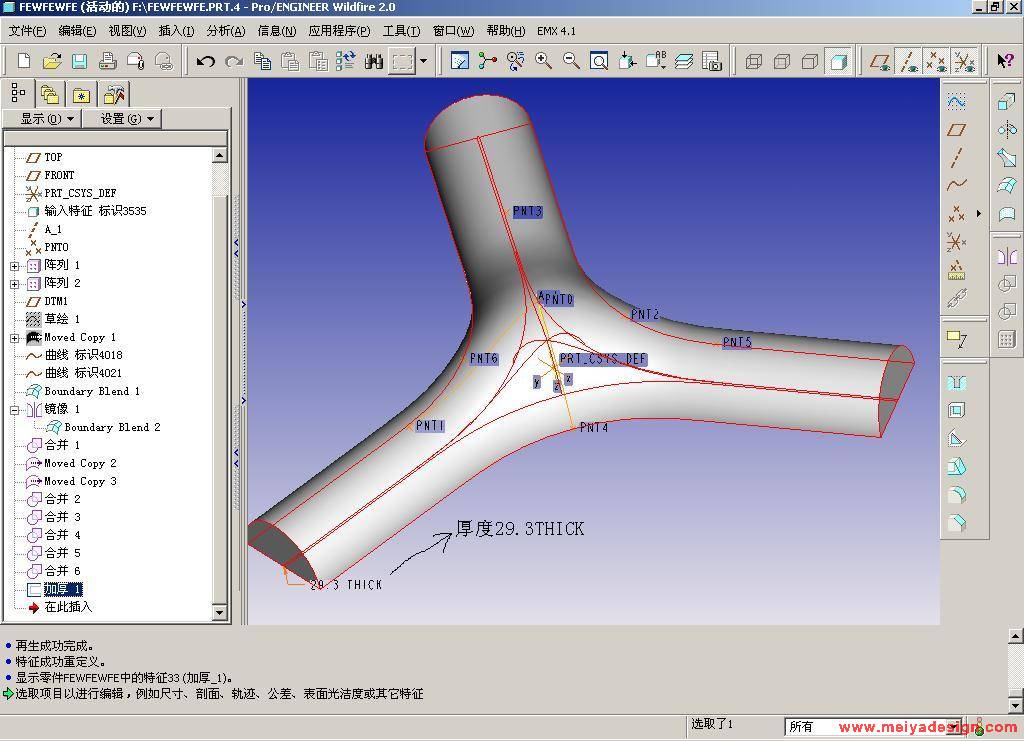Viewport: 1024px width, 741px height.
Task: Open the datum point flyout arrow
Action: coord(978,213)
